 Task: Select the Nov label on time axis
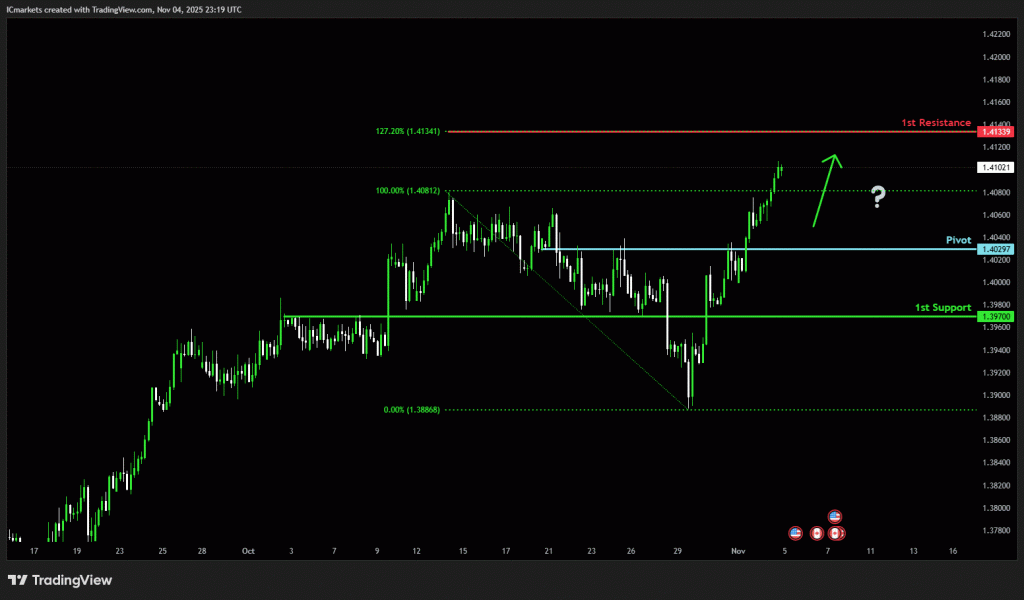tap(738, 551)
